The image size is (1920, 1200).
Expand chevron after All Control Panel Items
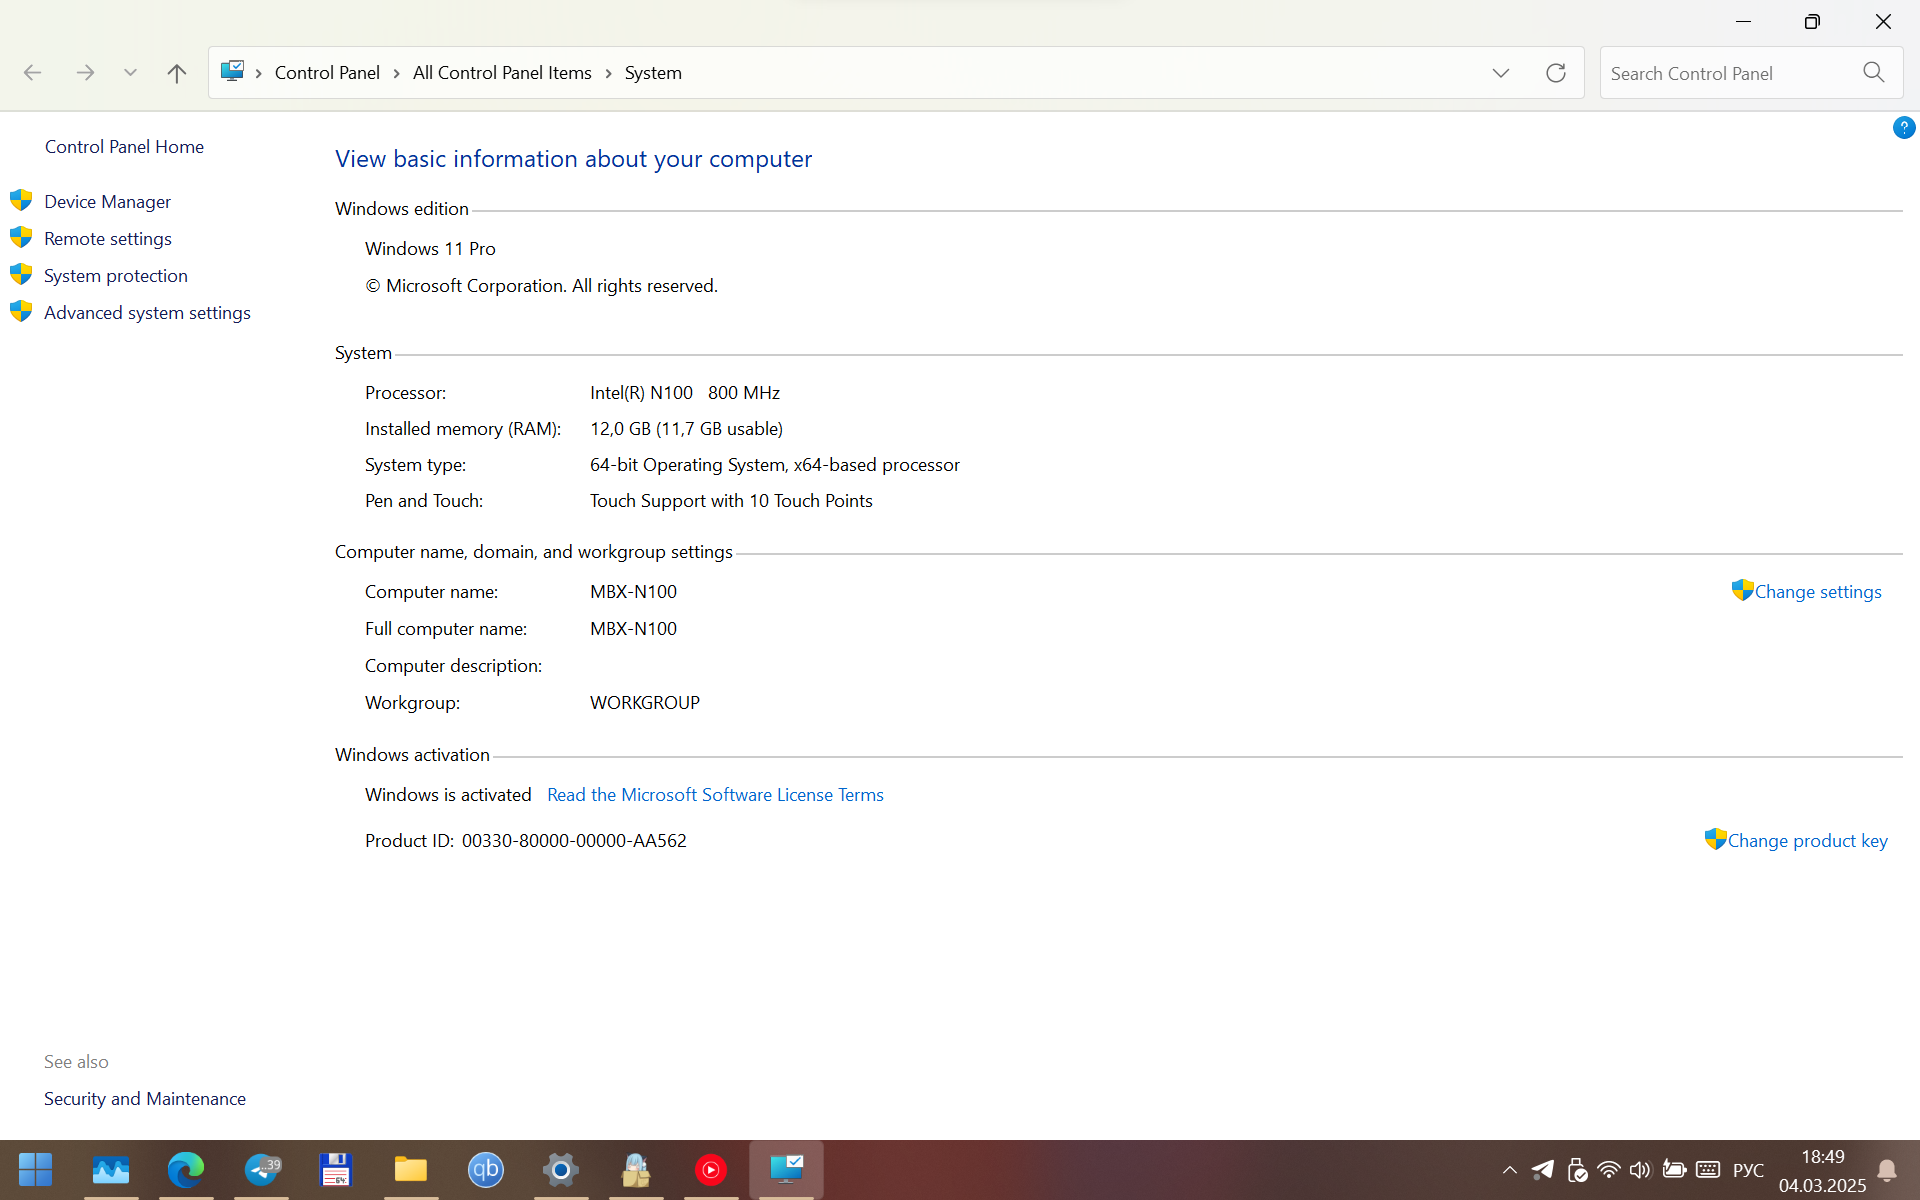point(608,73)
